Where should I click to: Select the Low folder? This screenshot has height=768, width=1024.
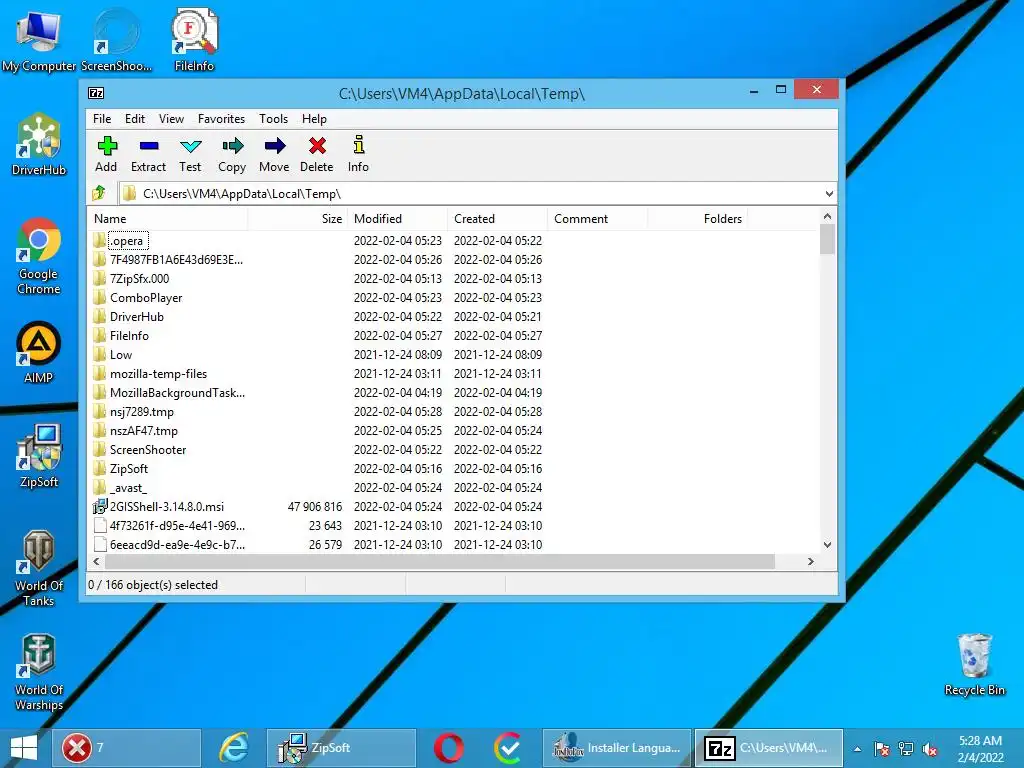click(121, 355)
